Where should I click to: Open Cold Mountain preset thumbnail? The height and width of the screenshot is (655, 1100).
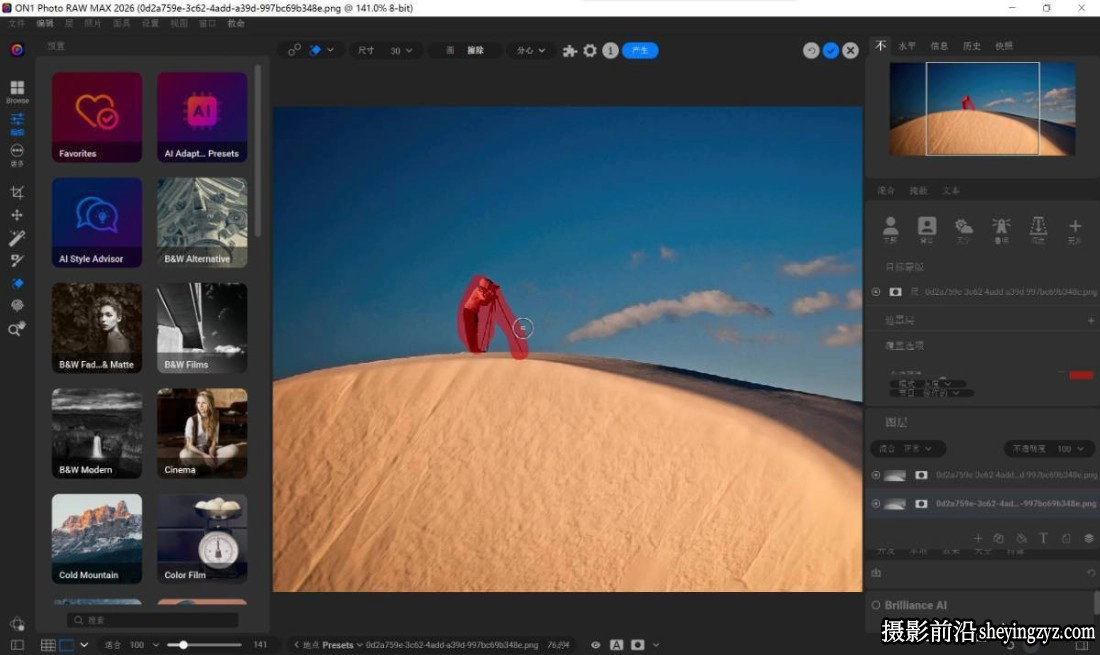click(x=97, y=539)
